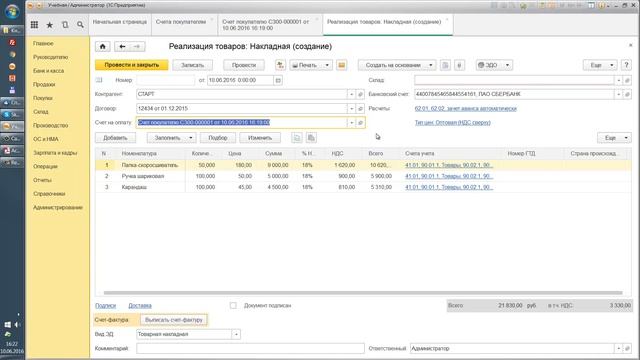Open Счет на оплату record icon

pos(360,122)
